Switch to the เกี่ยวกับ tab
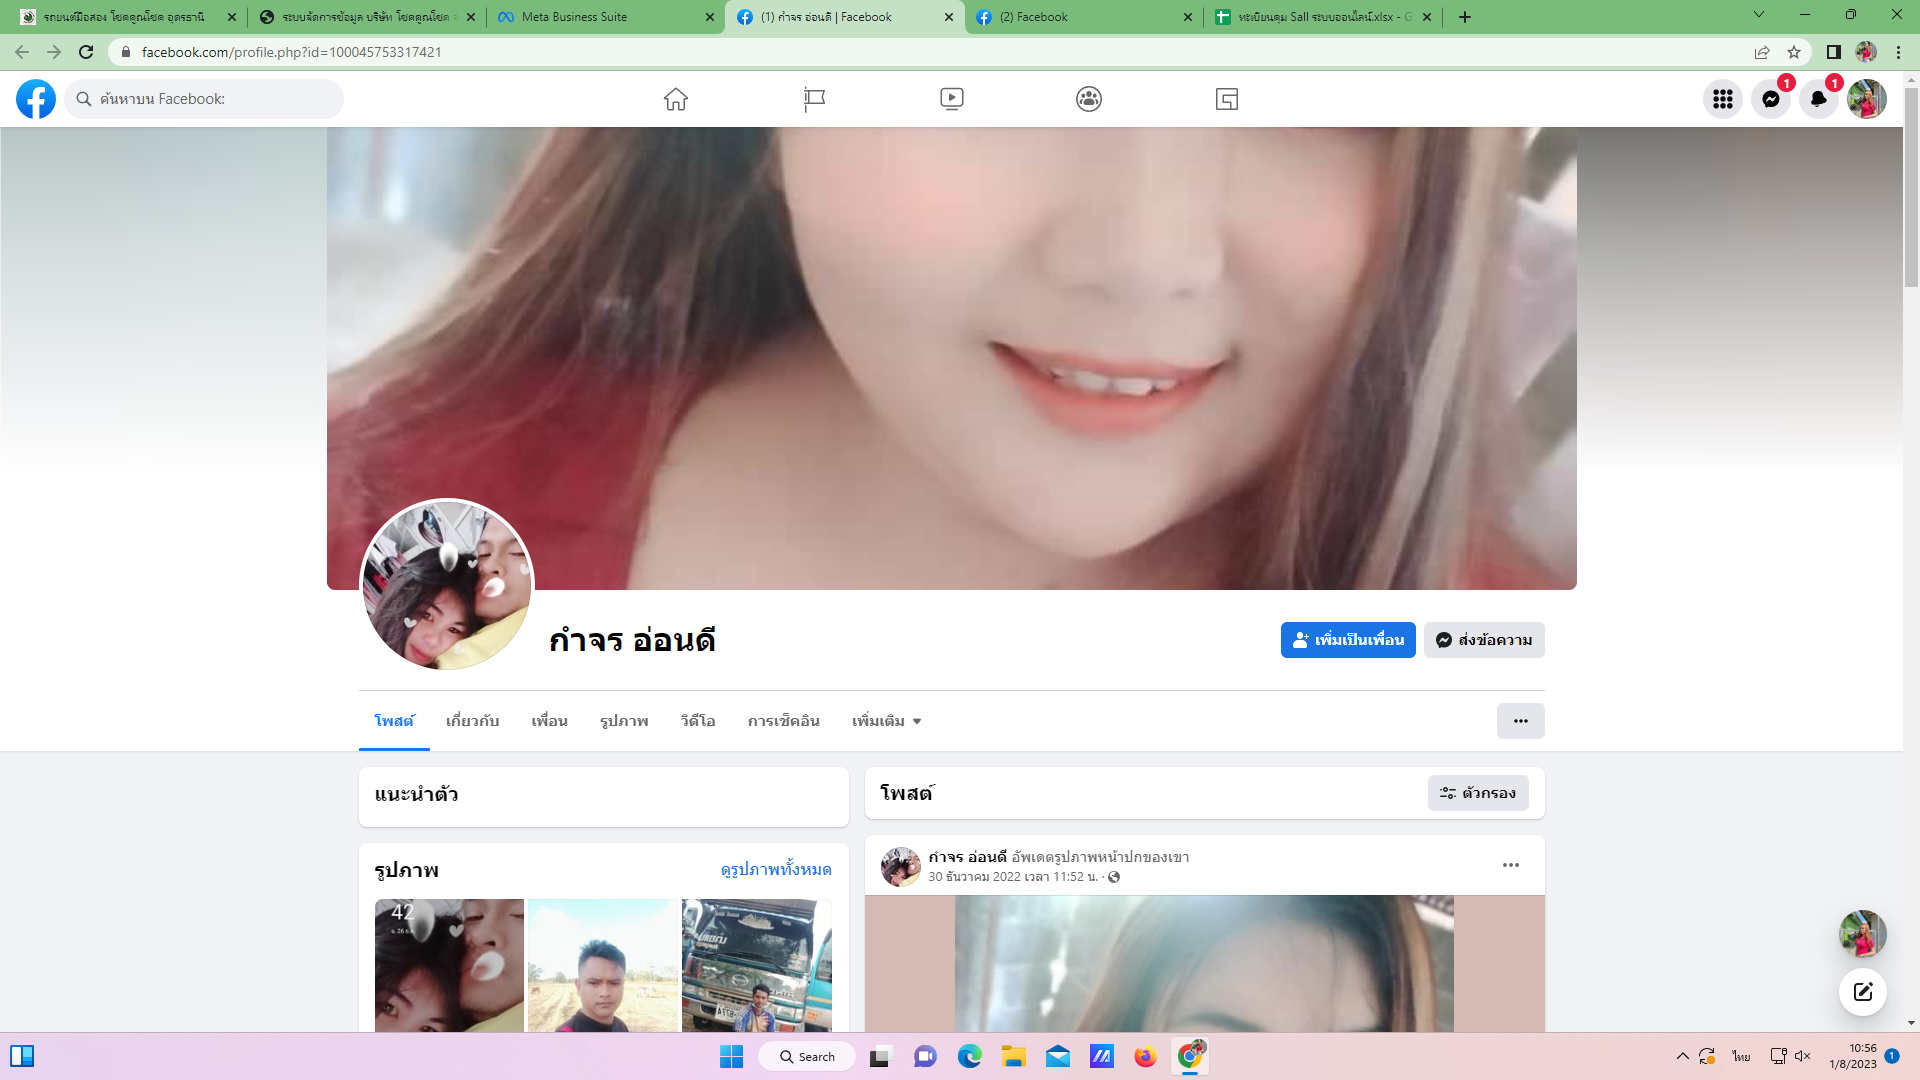Screen dimensions: 1920x1080 (x=472, y=721)
